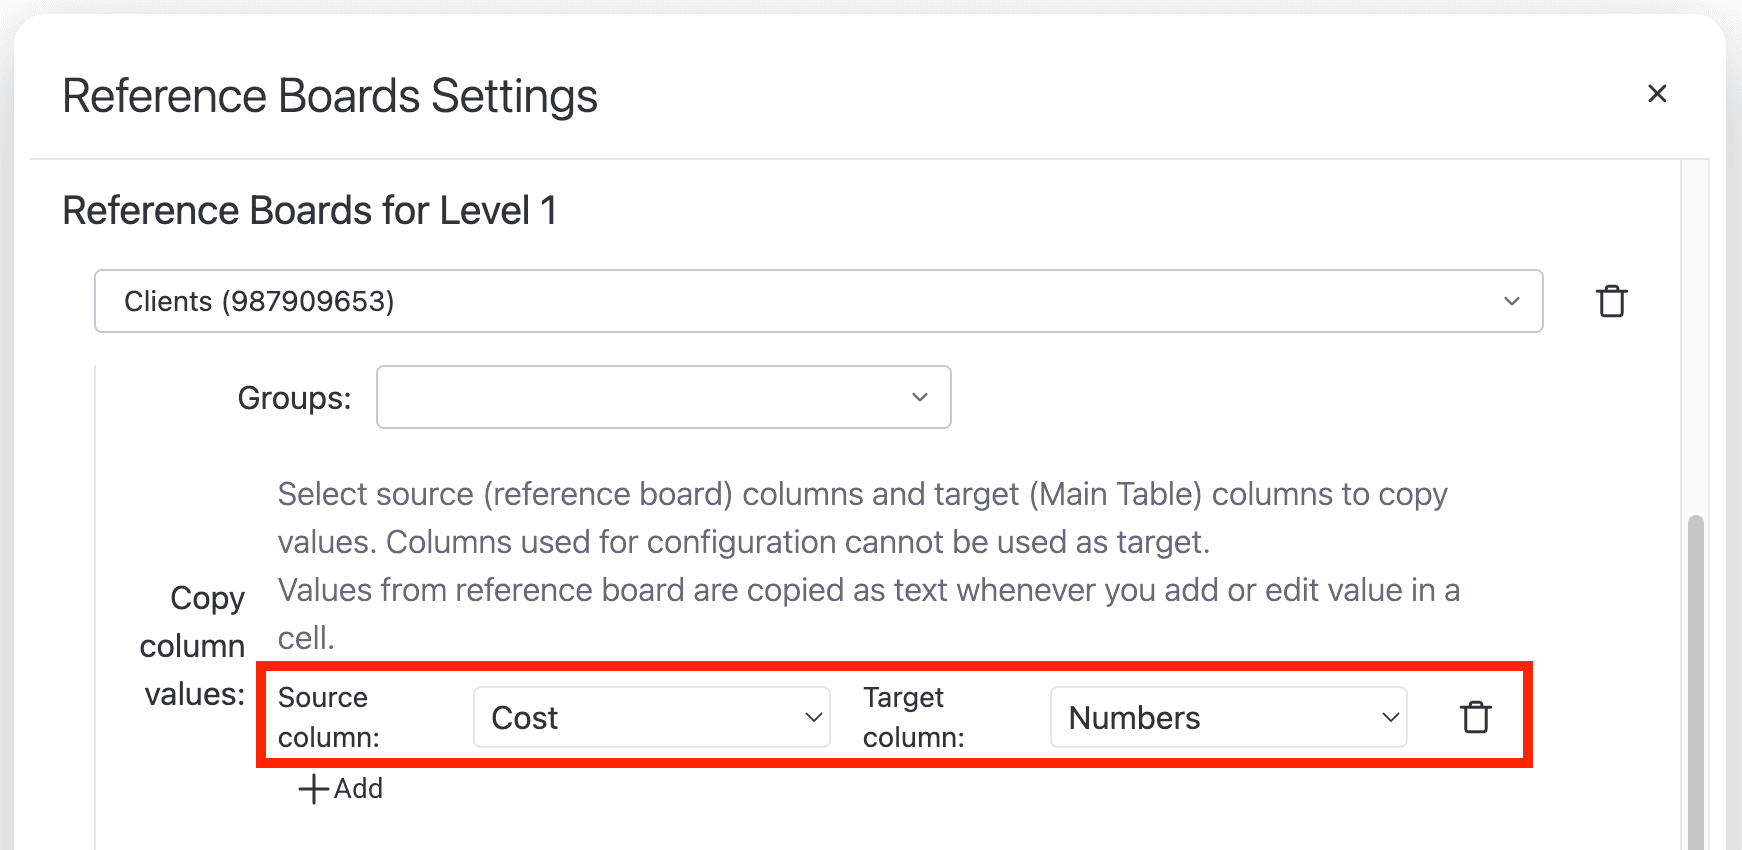
Task: Click the chevron arrow in the Cost selector
Action: pyautogui.click(x=814, y=717)
